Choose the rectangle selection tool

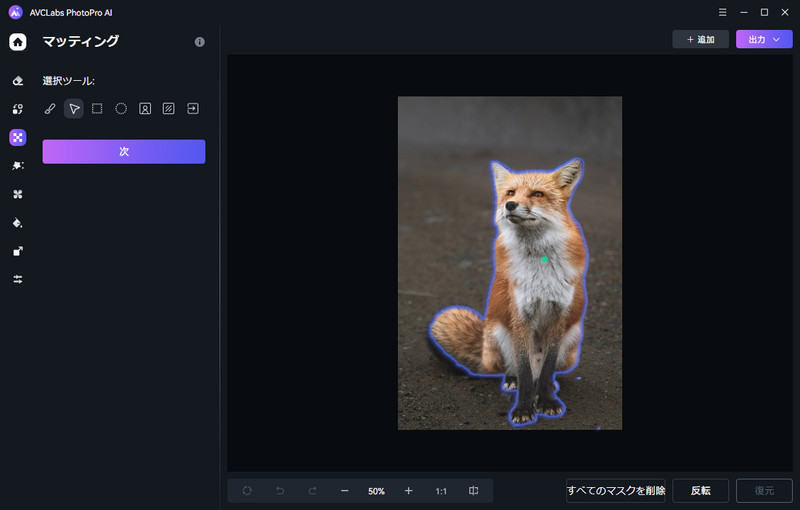tap(97, 108)
